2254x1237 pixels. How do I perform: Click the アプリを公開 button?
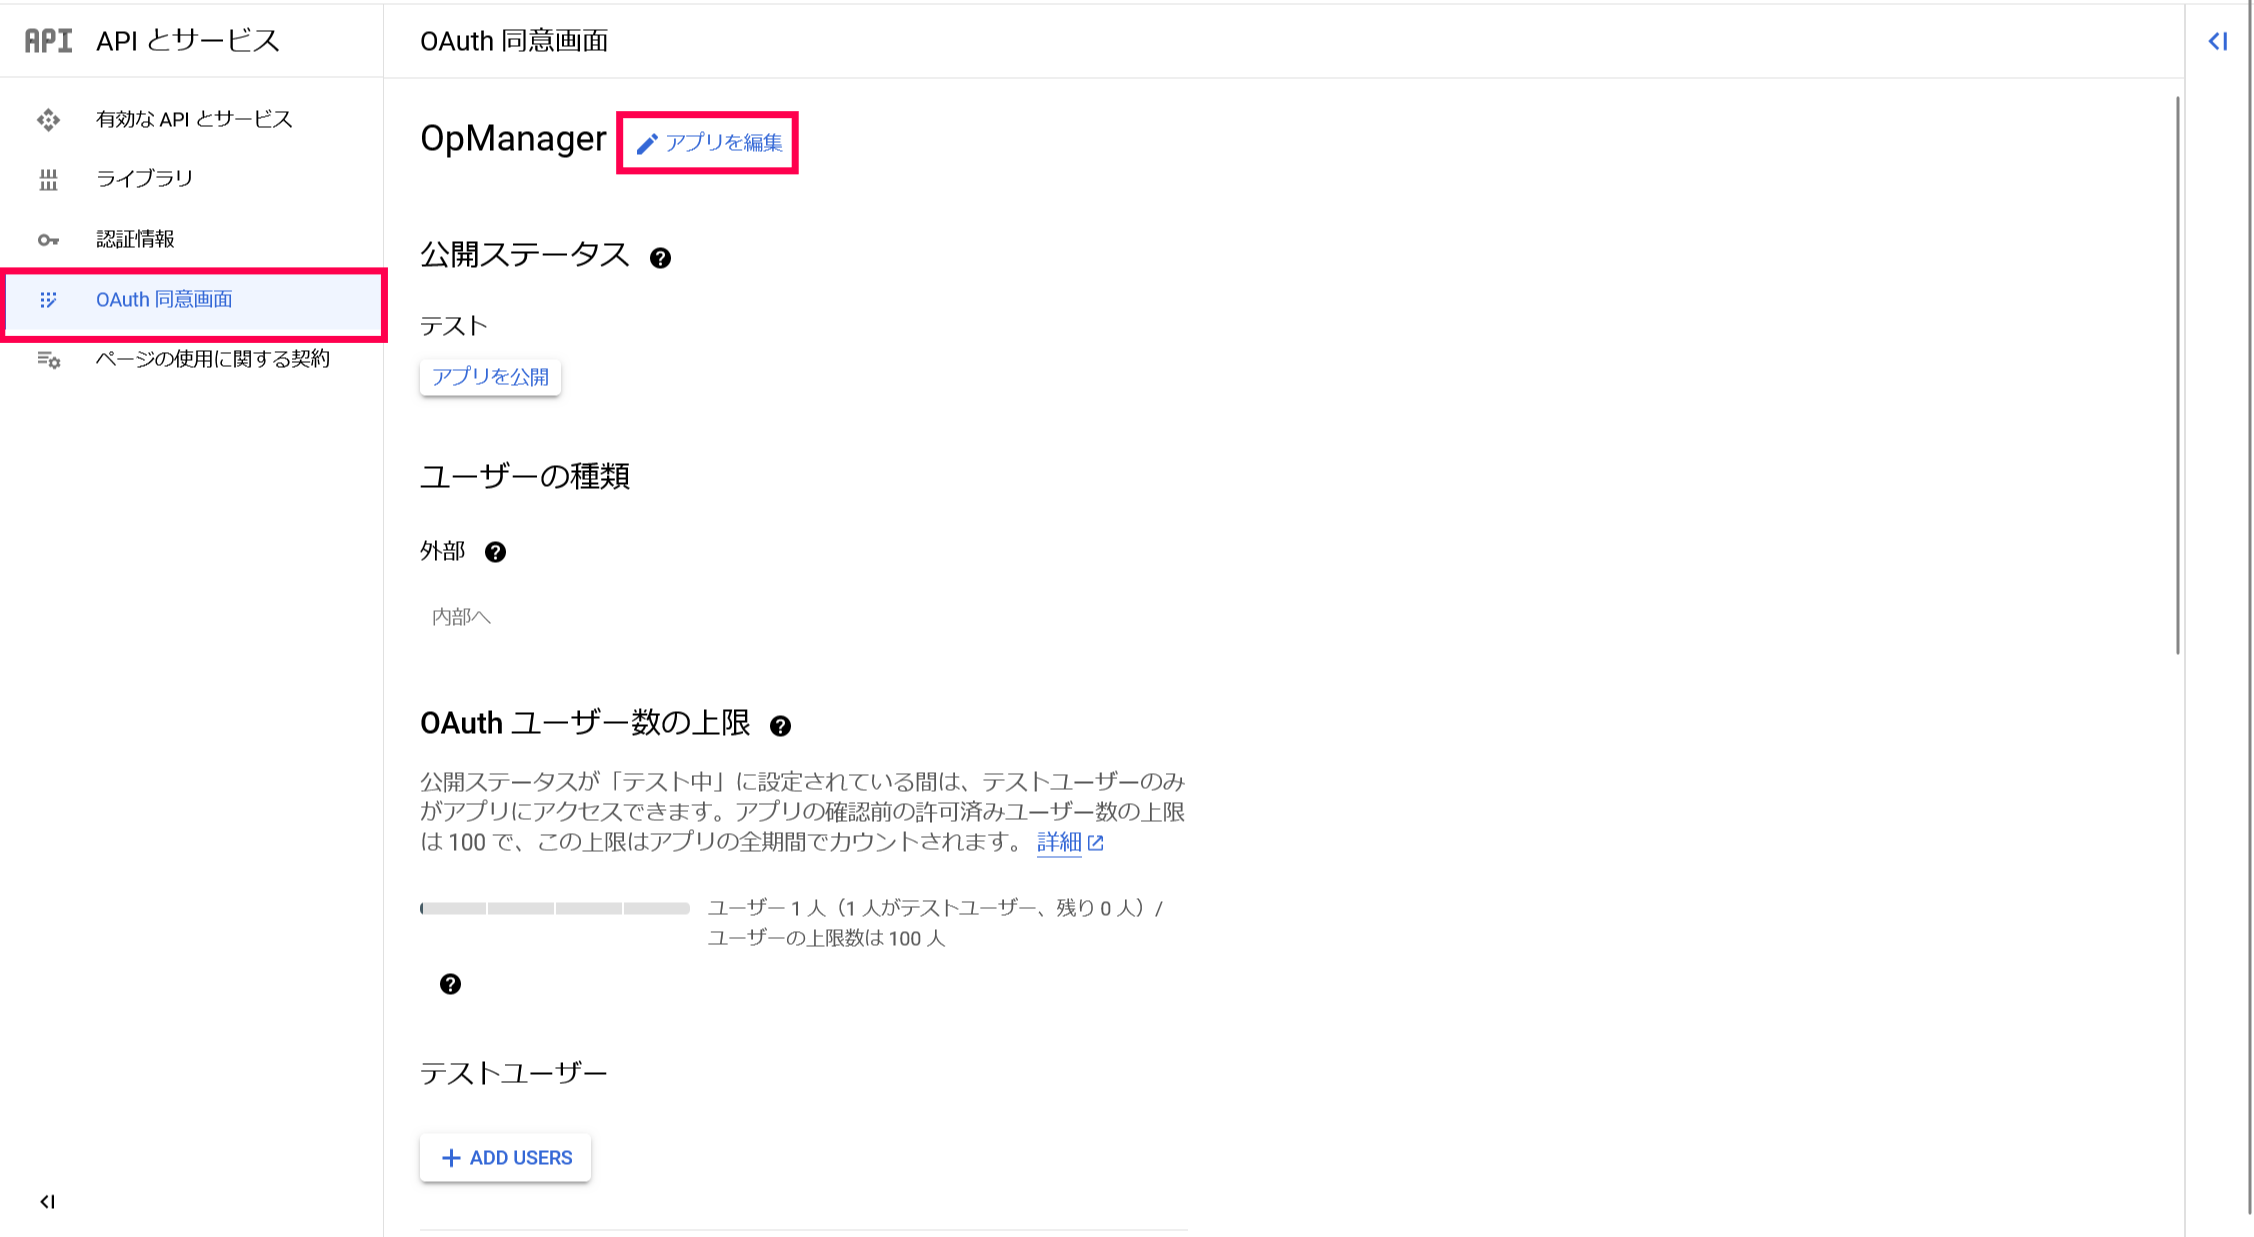(489, 377)
